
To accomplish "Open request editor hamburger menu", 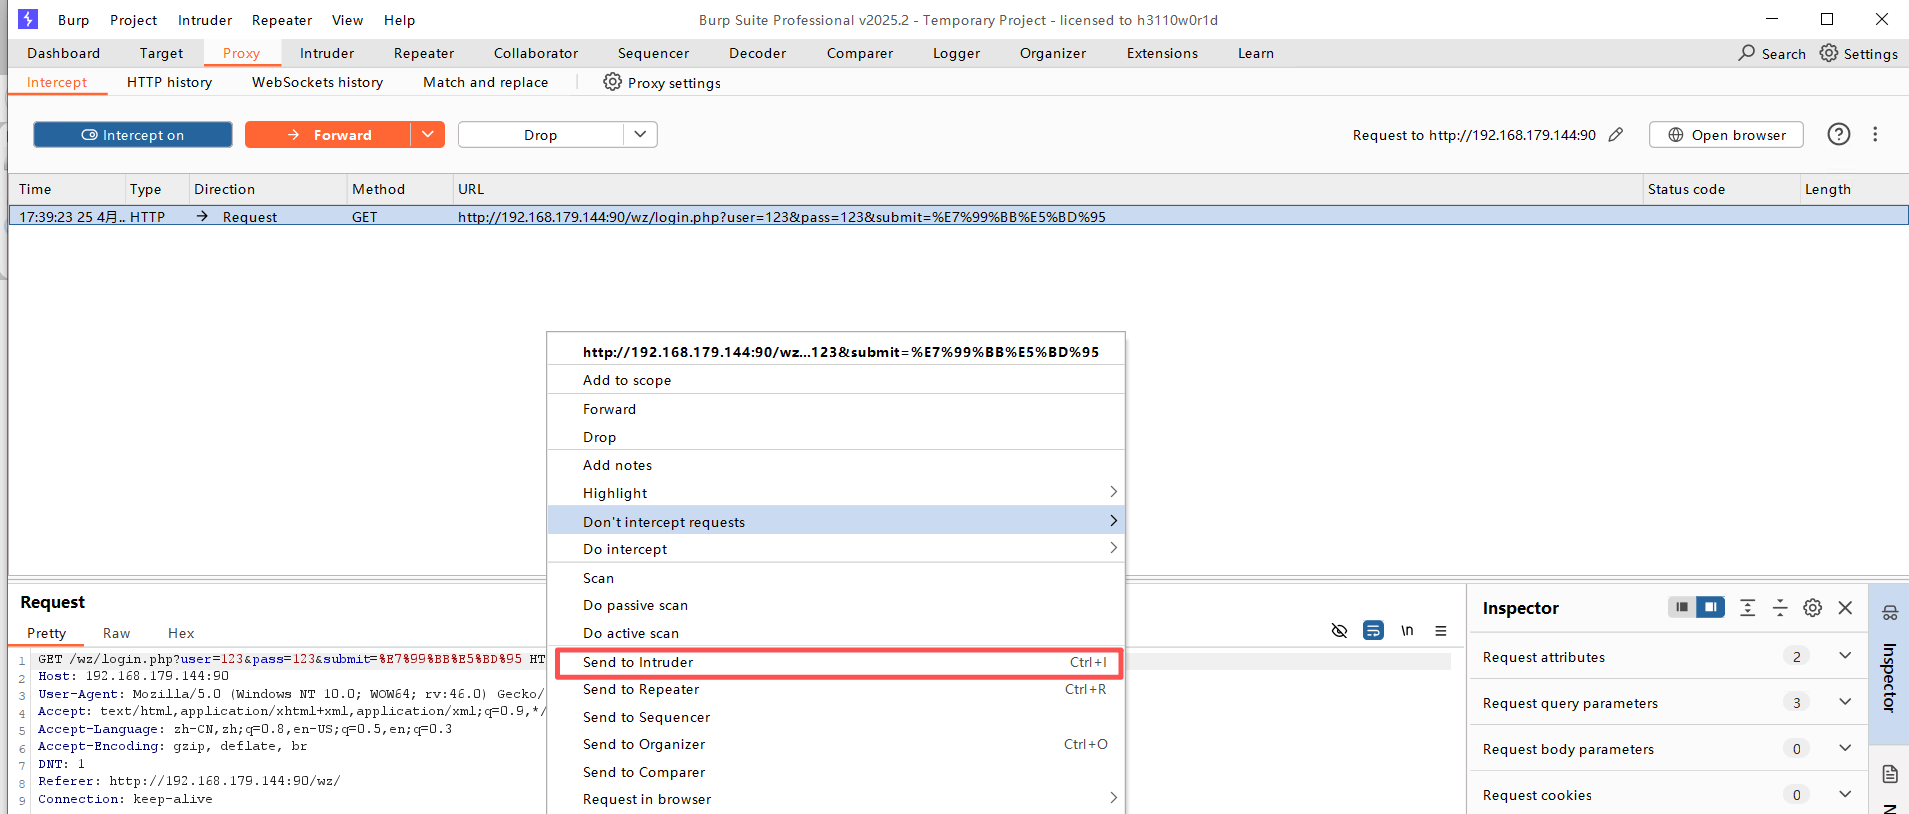I will (1441, 630).
